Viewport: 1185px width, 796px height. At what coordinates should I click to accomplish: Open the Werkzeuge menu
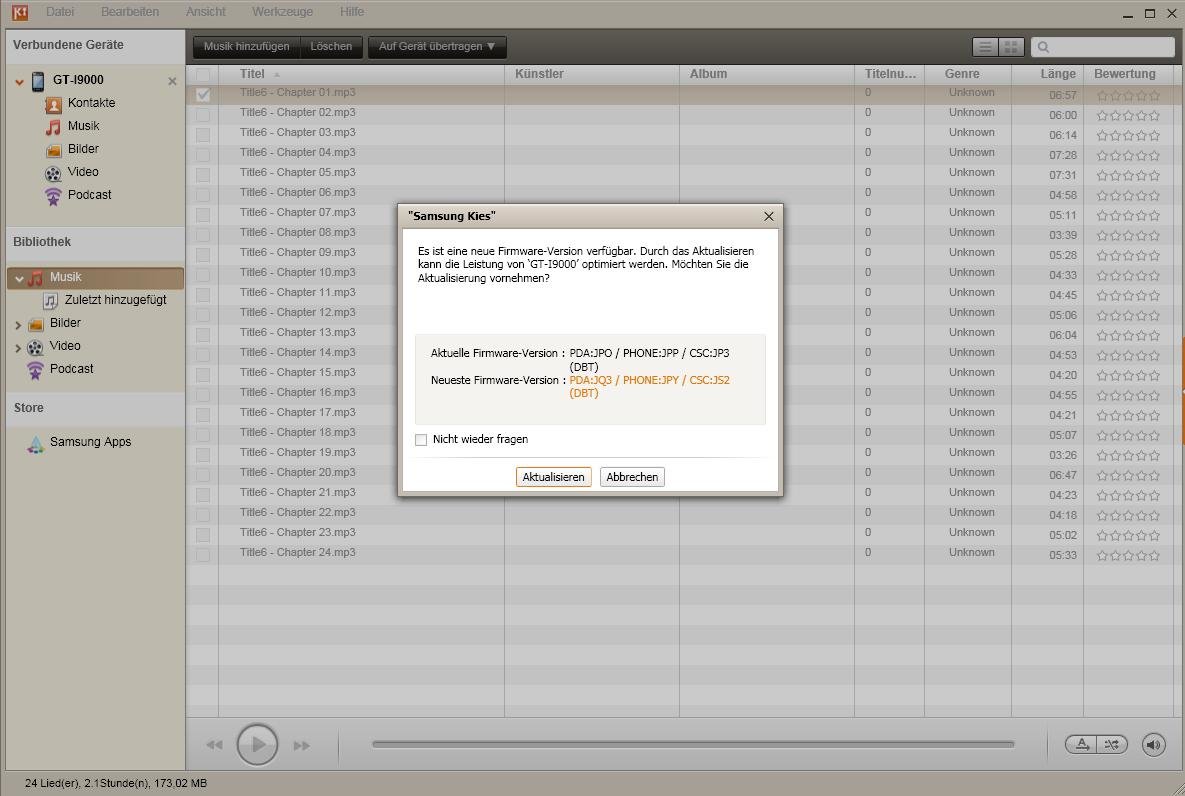[282, 12]
